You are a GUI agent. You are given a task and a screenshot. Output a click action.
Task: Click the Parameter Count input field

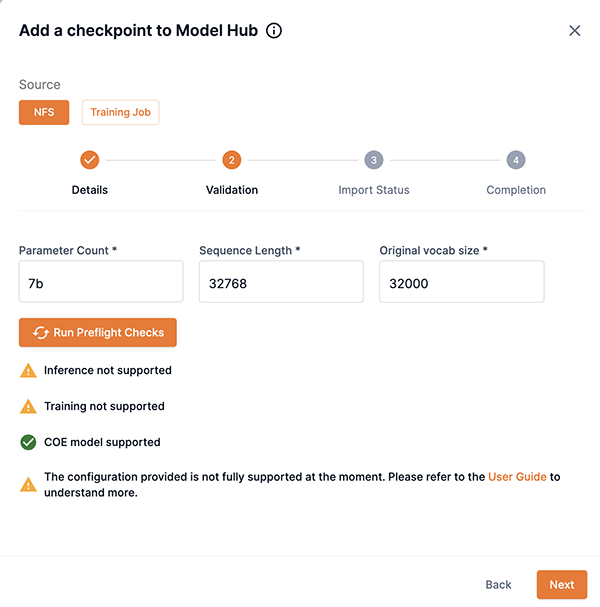click(x=101, y=283)
